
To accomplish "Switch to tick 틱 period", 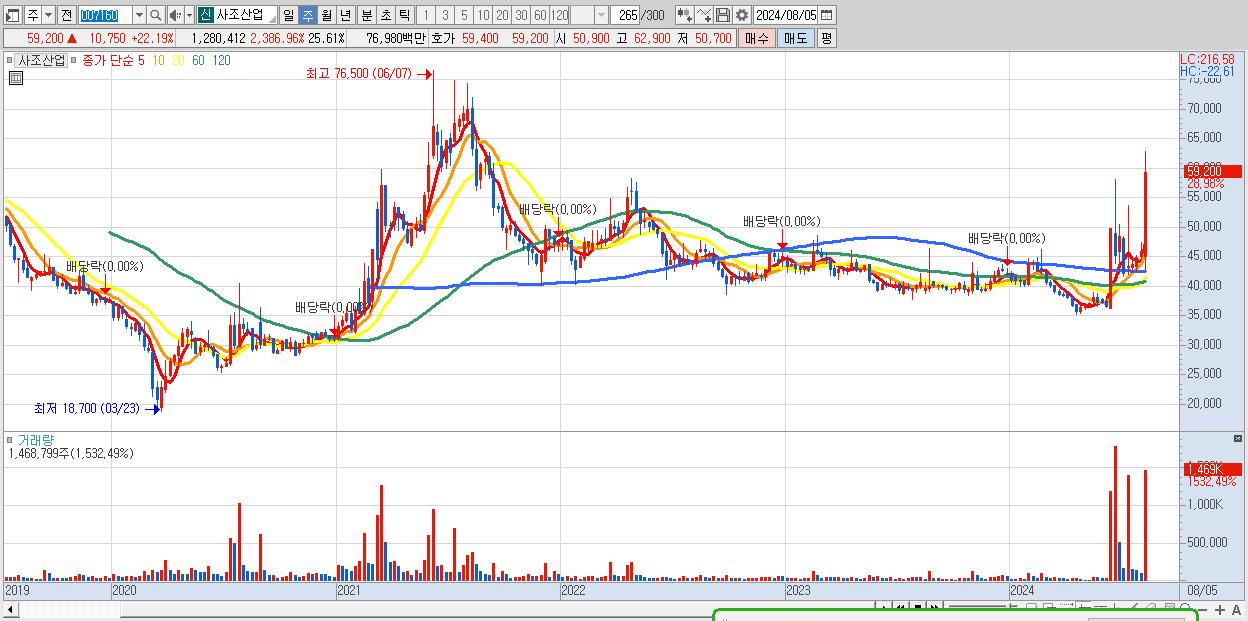I will tap(404, 15).
